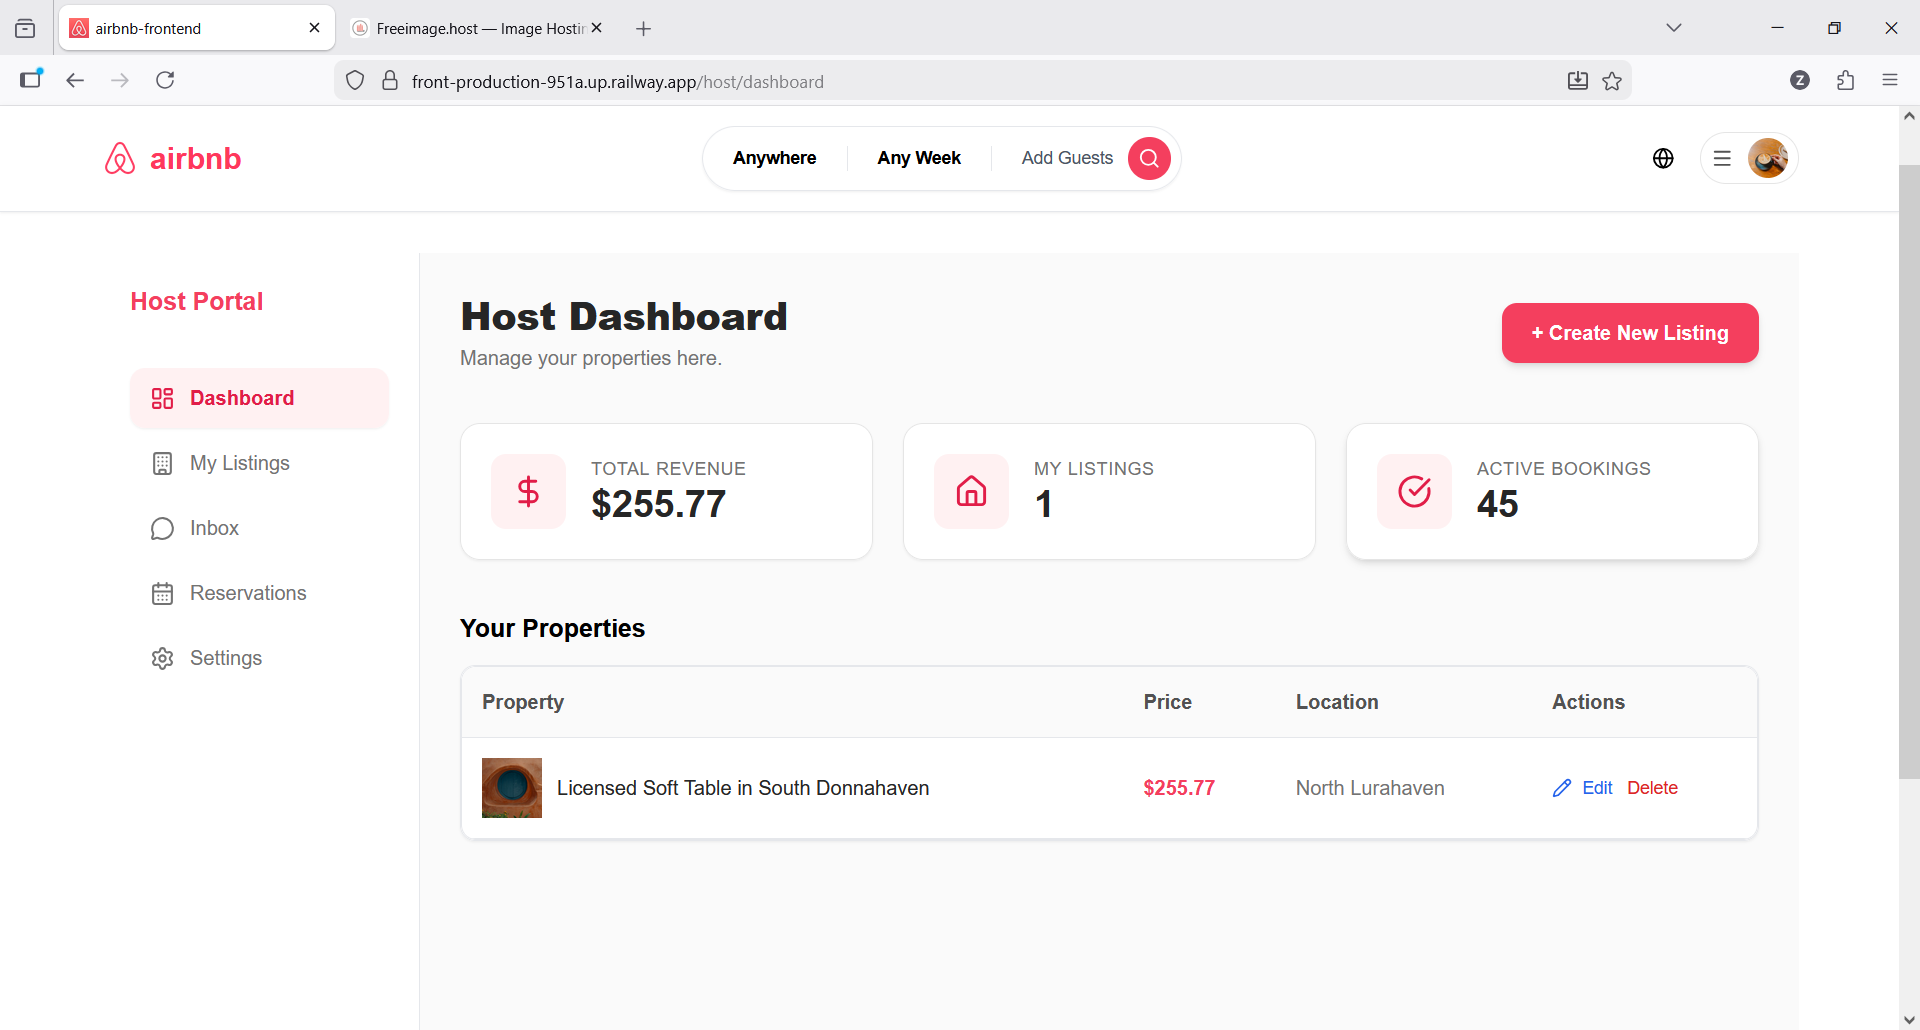Click the URL address bar
Image resolution: width=1920 pixels, height=1030 pixels.
(980, 81)
